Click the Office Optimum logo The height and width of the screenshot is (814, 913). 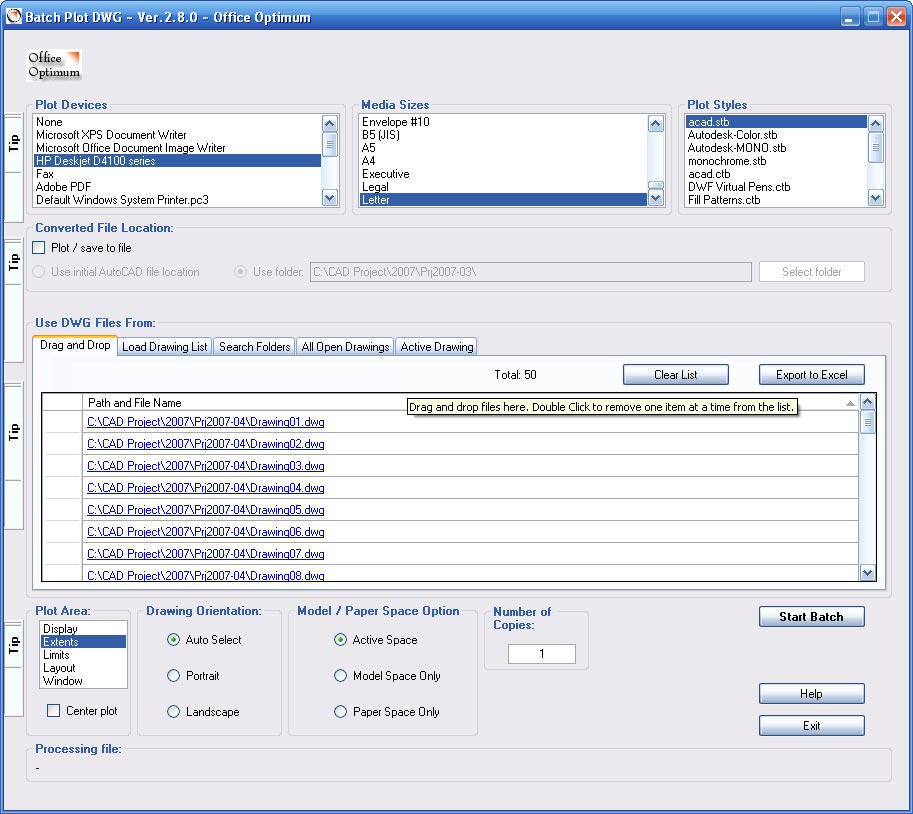tap(54, 65)
